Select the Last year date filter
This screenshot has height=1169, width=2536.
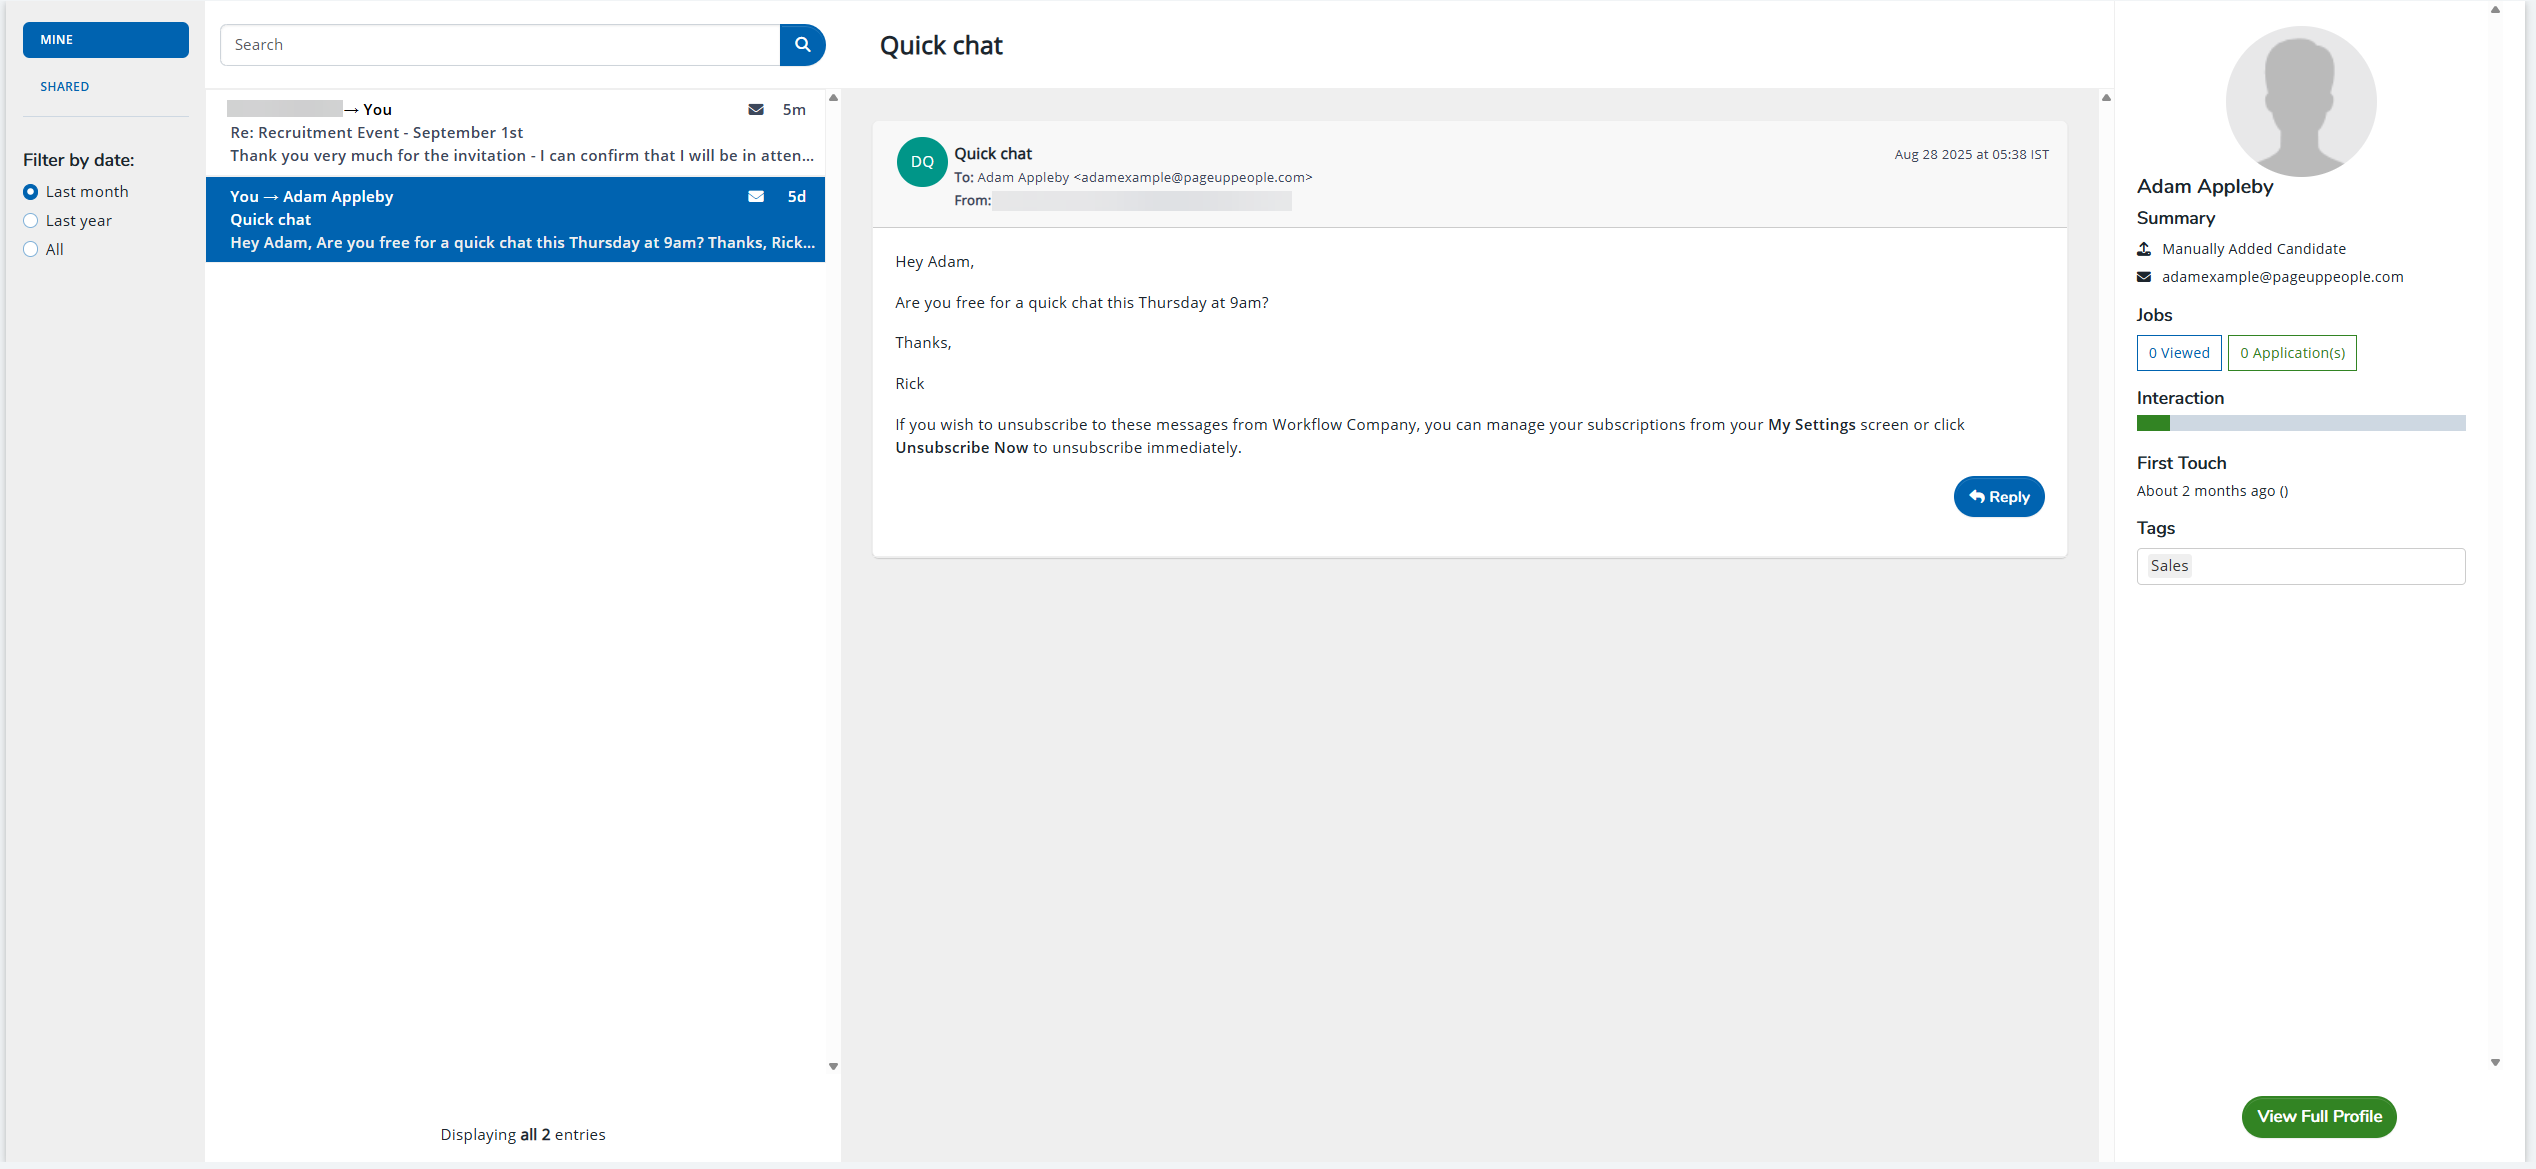[x=31, y=221]
